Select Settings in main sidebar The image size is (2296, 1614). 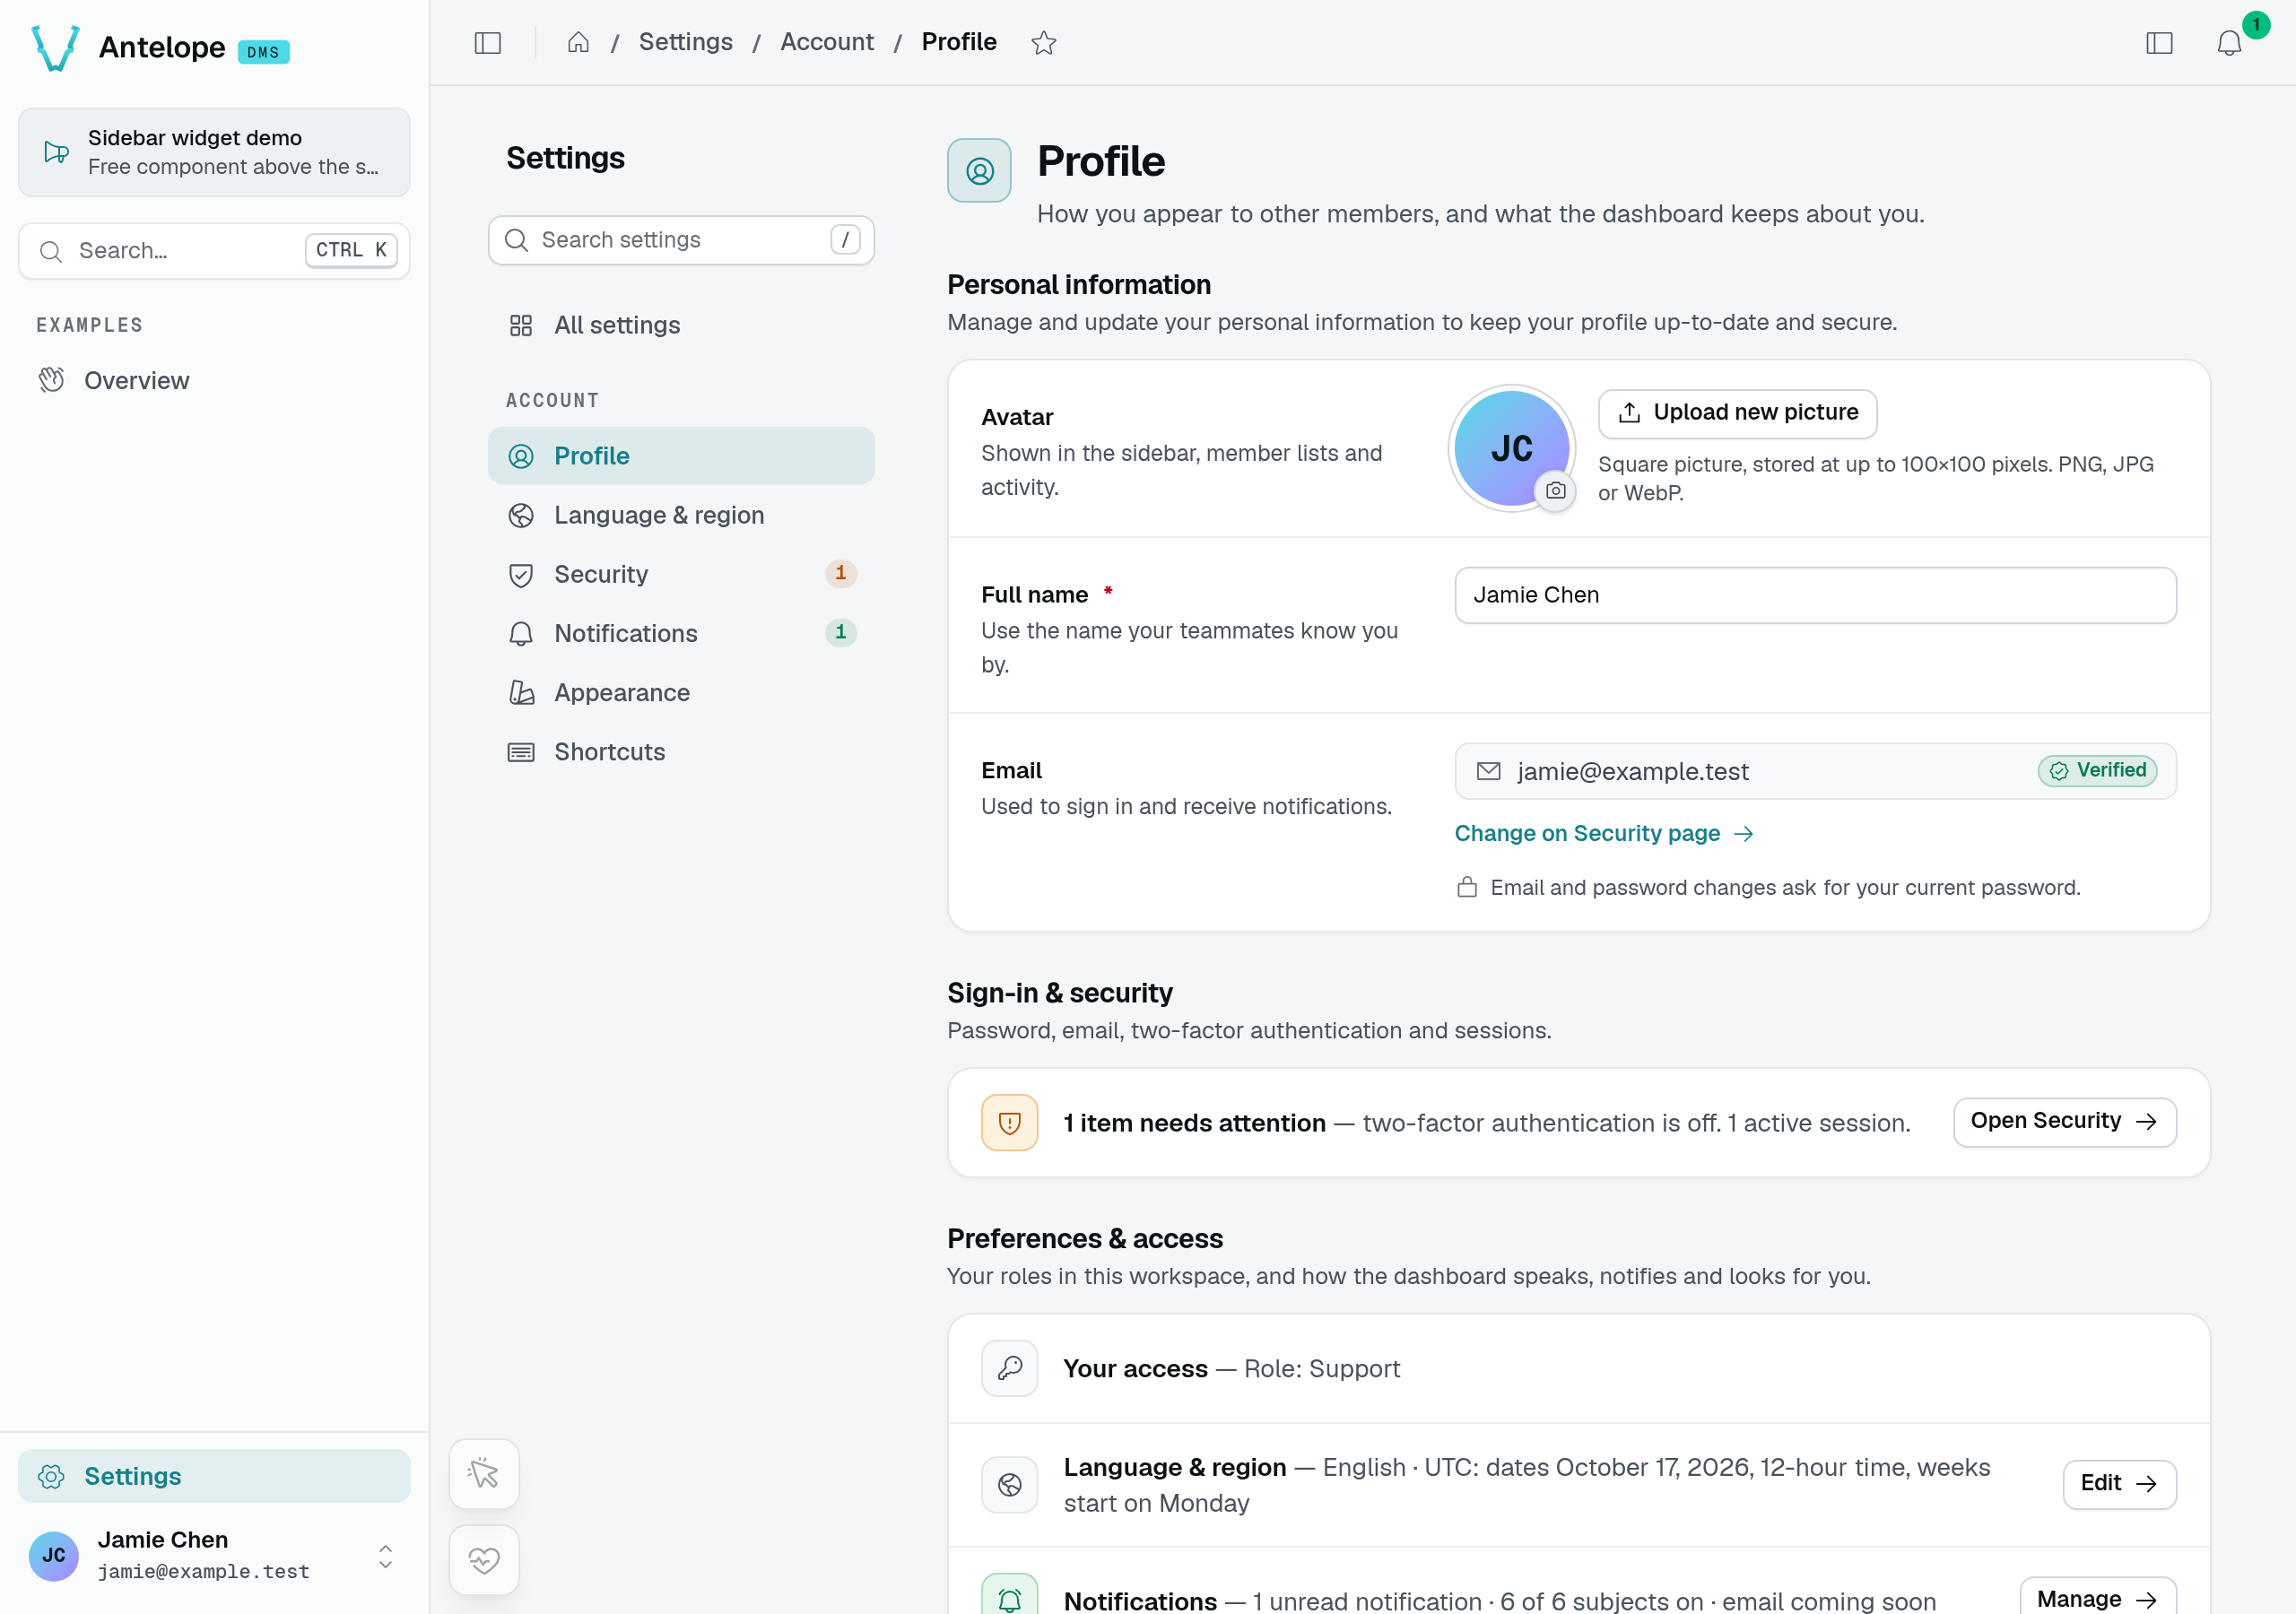(x=214, y=1476)
